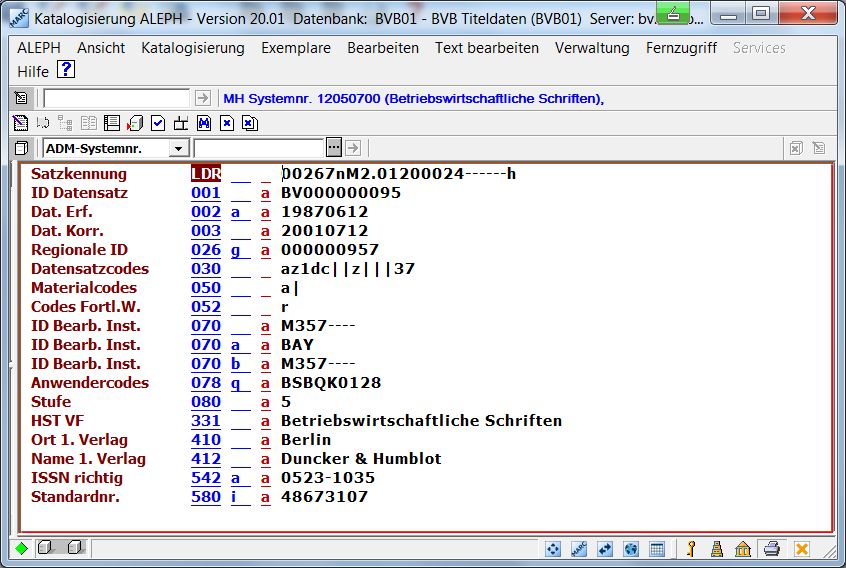The width and height of the screenshot is (846, 568).
Task: Click the field tag 331 link
Action: click(x=205, y=421)
